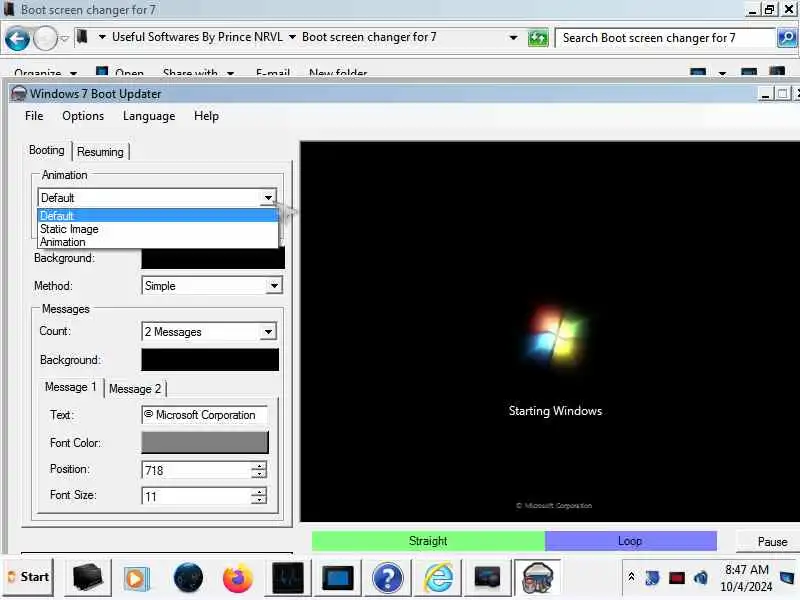Click folder icon at address bar start
800x600 pixels.
pos(82,37)
